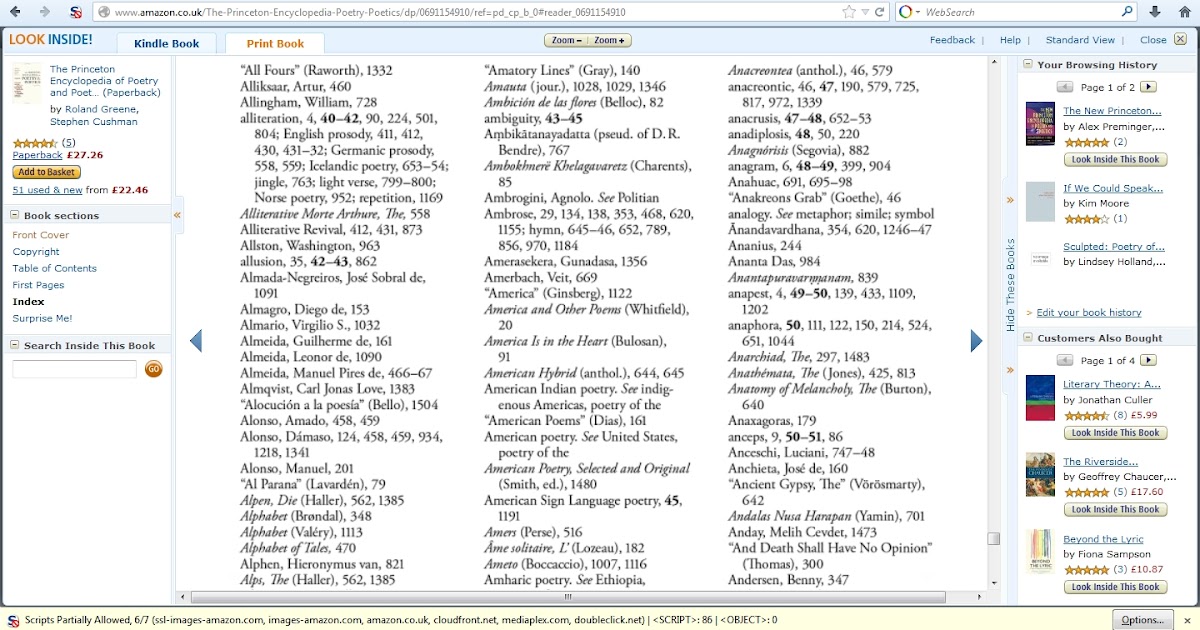Click the Paperback format link
Viewport: 1200px width, 630px height.
point(37,155)
